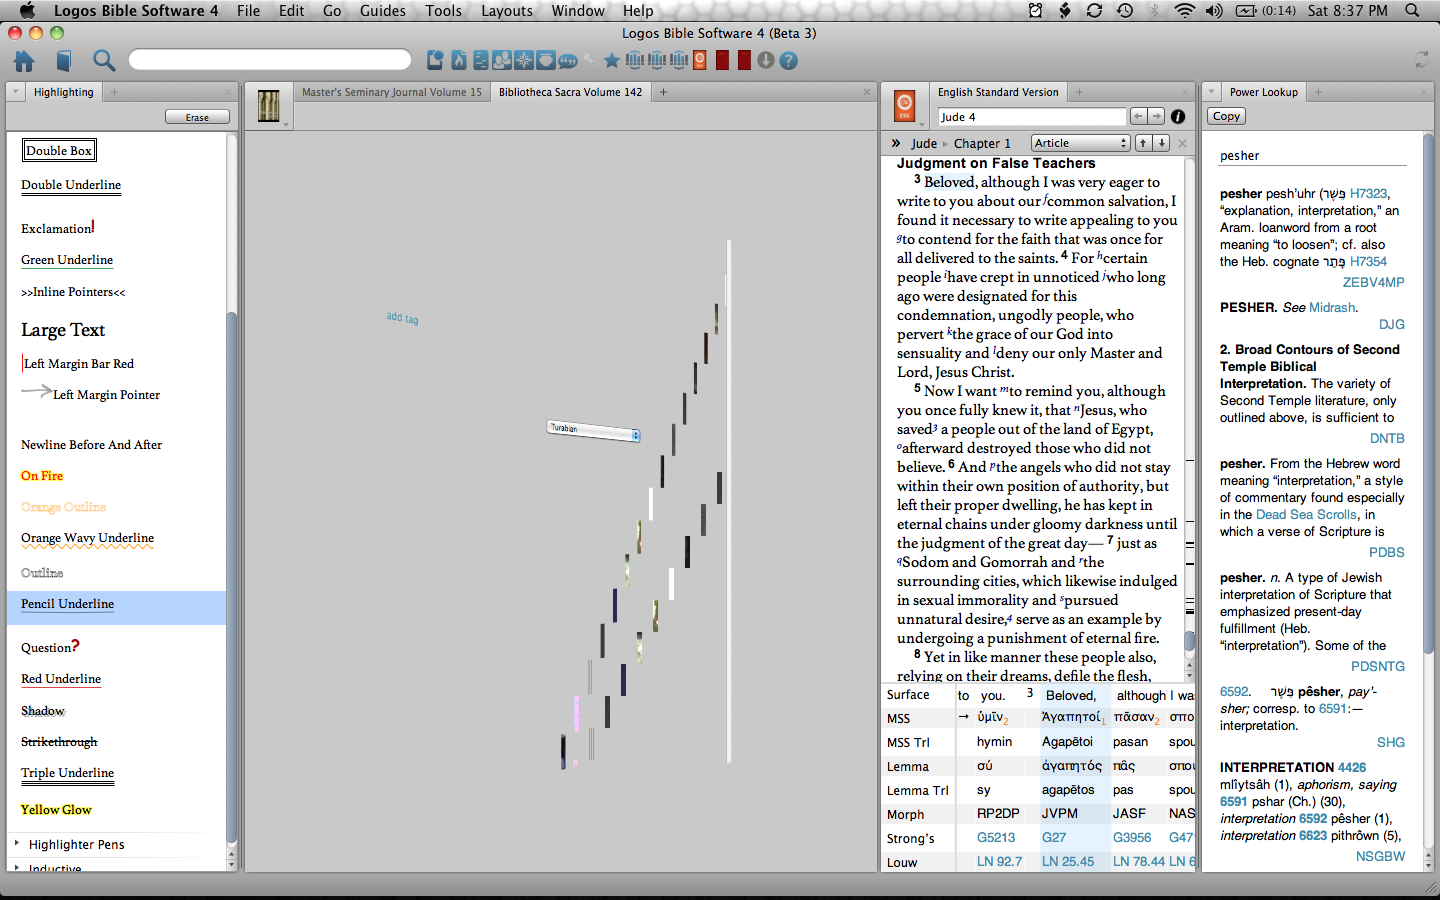
Task: Click the sync arrows icon at toolbar's far end
Action: coord(1421,61)
